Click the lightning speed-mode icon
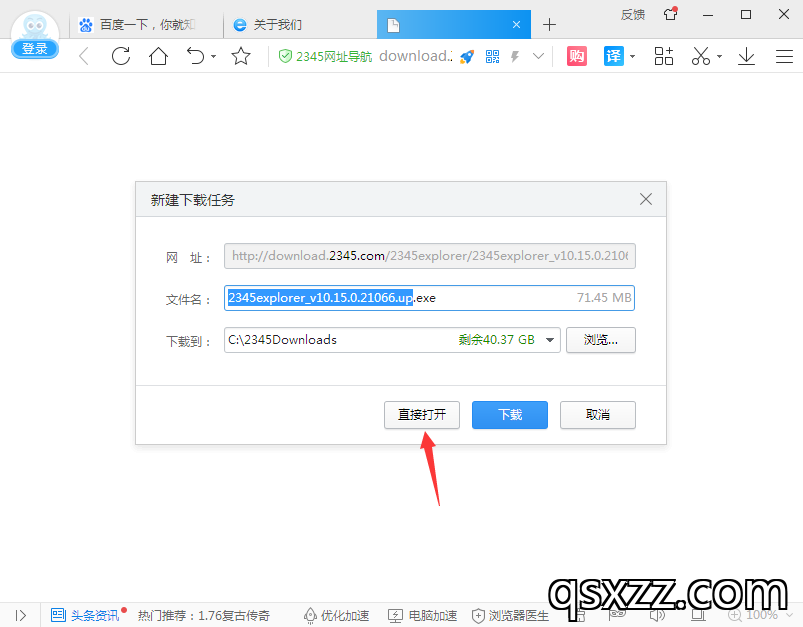803x627 pixels. click(x=515, y=56)
